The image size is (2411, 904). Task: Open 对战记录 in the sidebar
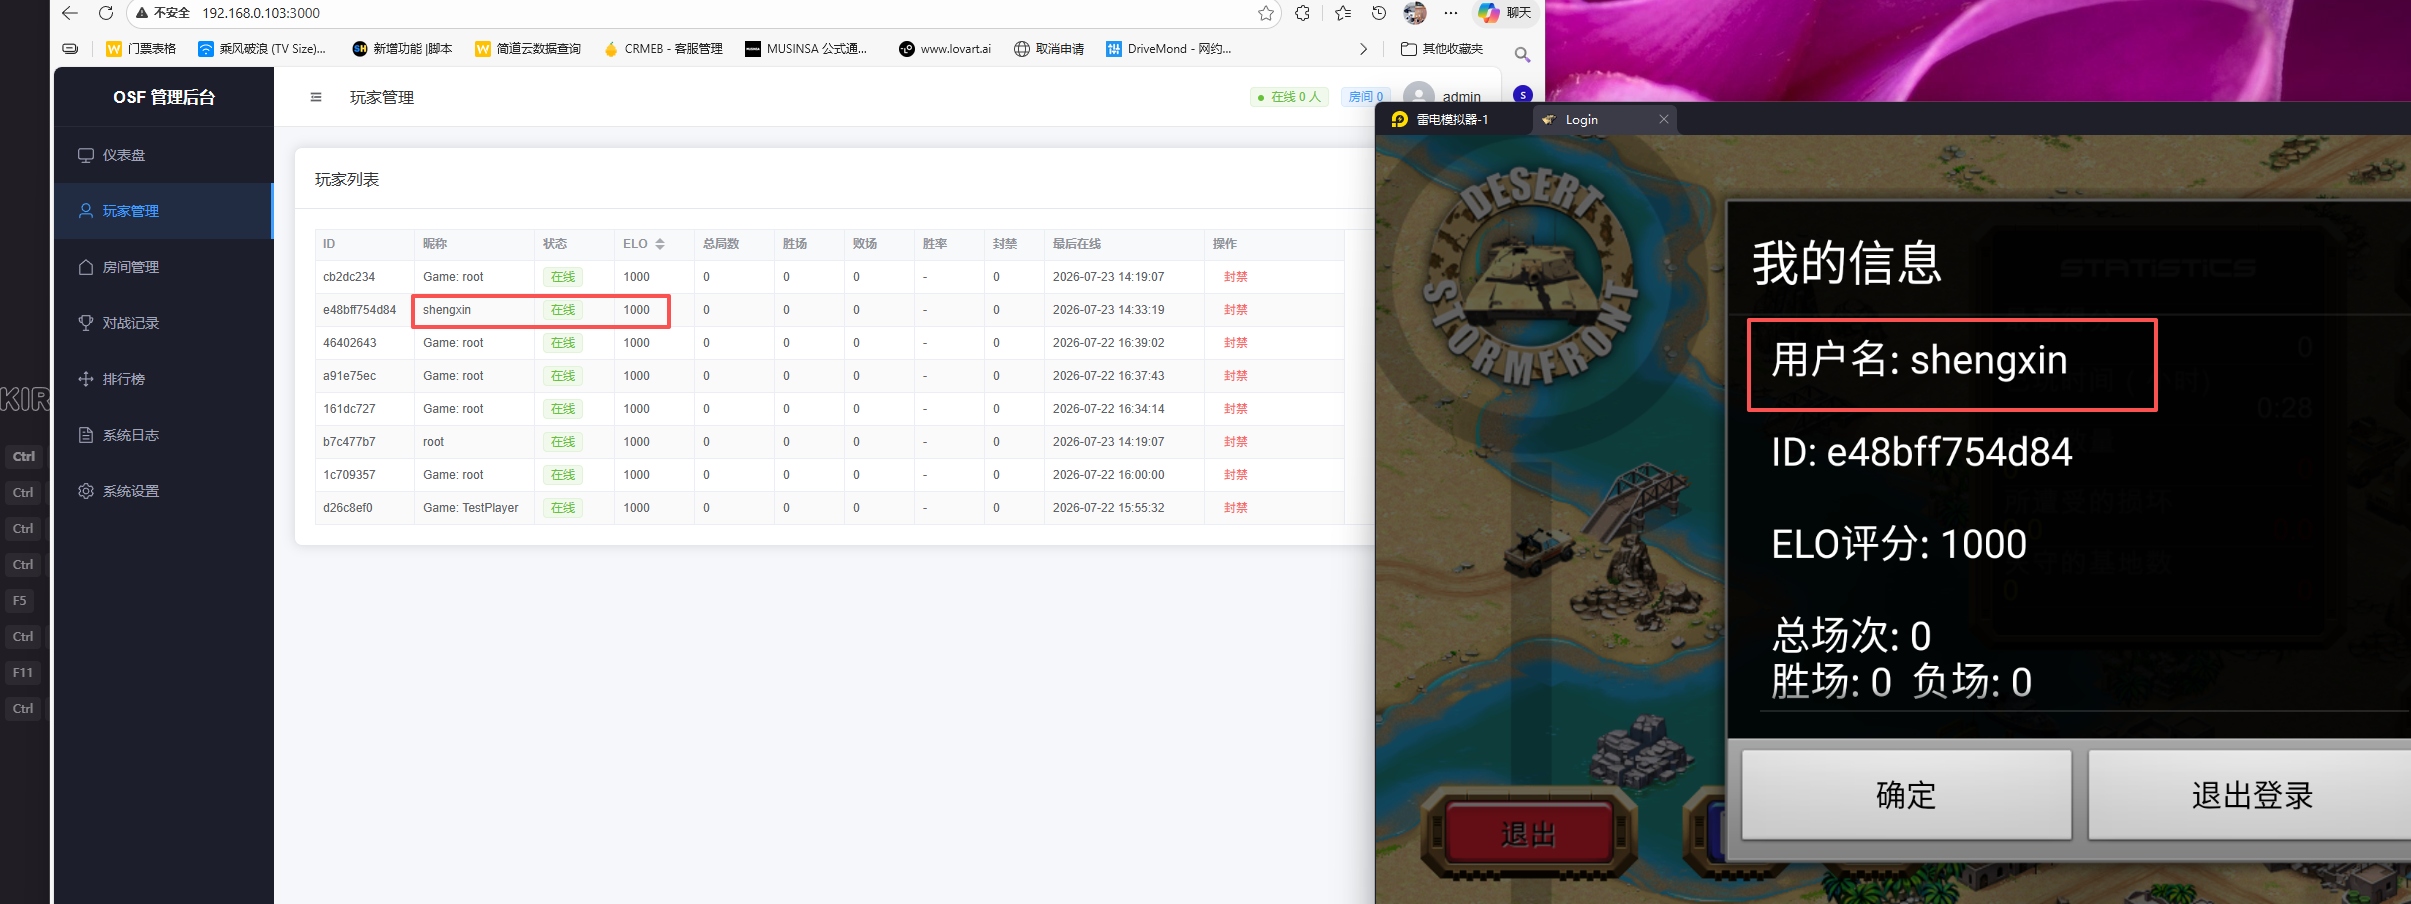coord(163,323)
